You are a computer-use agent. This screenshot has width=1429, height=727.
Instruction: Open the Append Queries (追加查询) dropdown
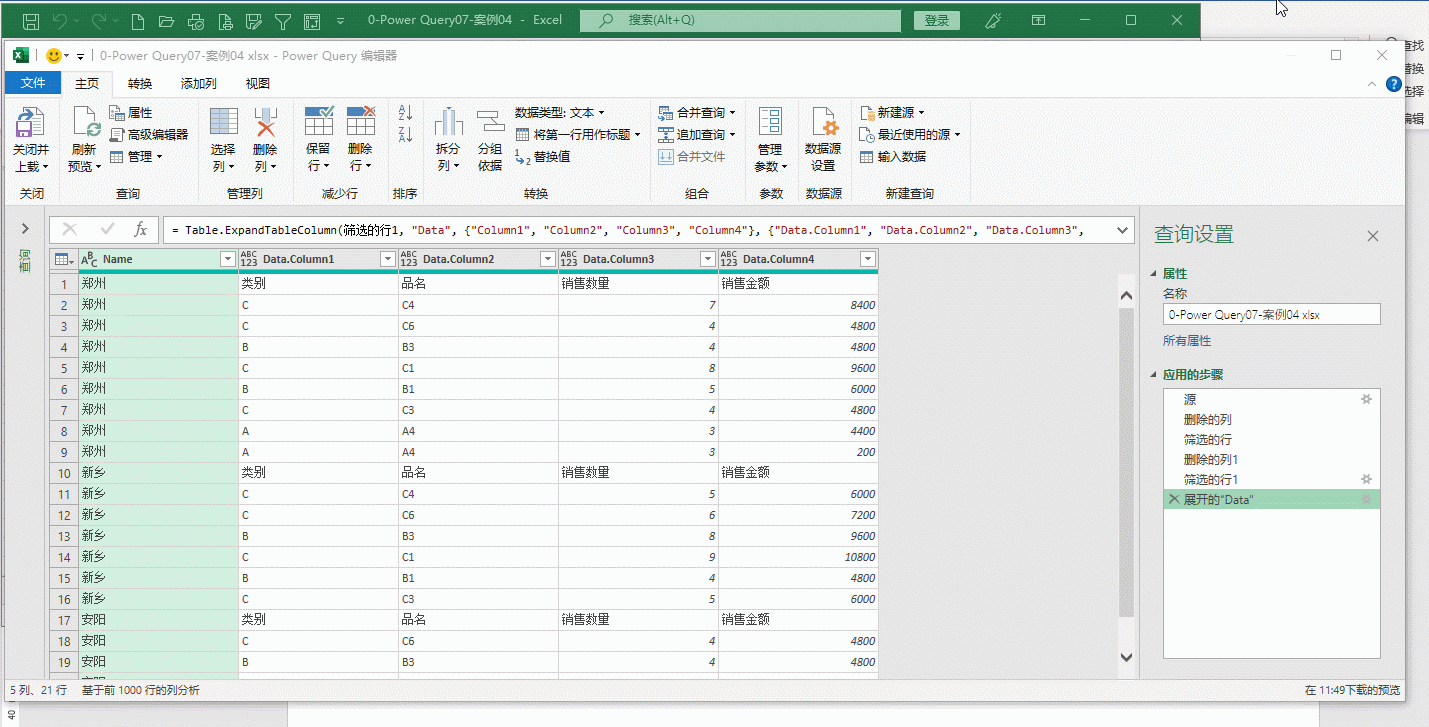tap(697, 134)
